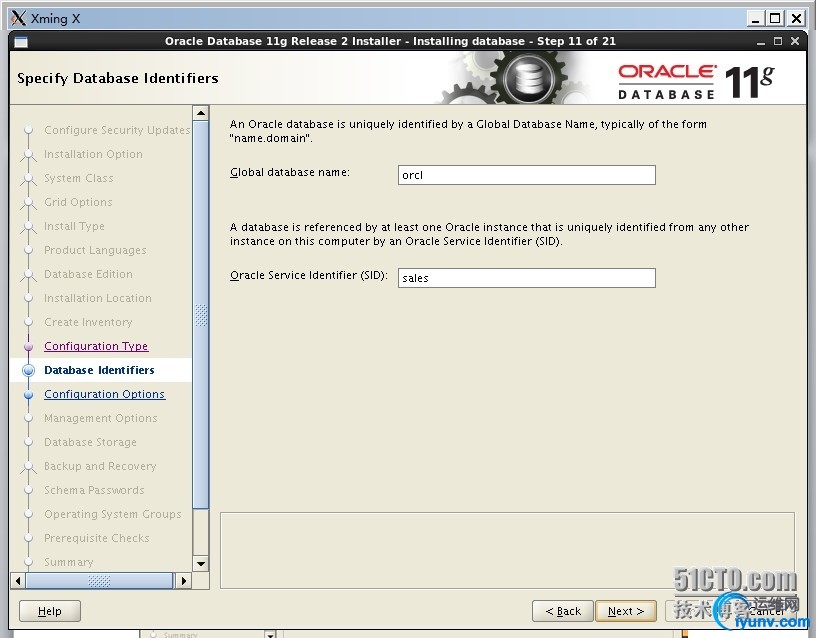Viewport: 816px width, 638px height.
Task: Click sidebar vertical scrollbar down arrow
Action: (x=201, y=563)
